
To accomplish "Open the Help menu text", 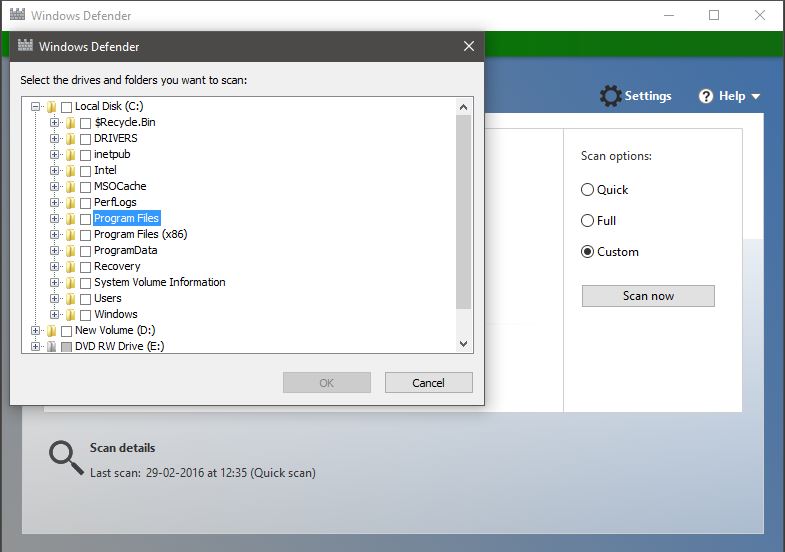I will (x=732, y=96).
